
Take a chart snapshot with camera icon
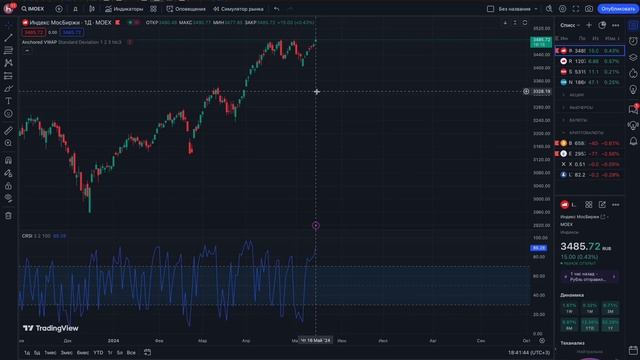pos(589,9)
